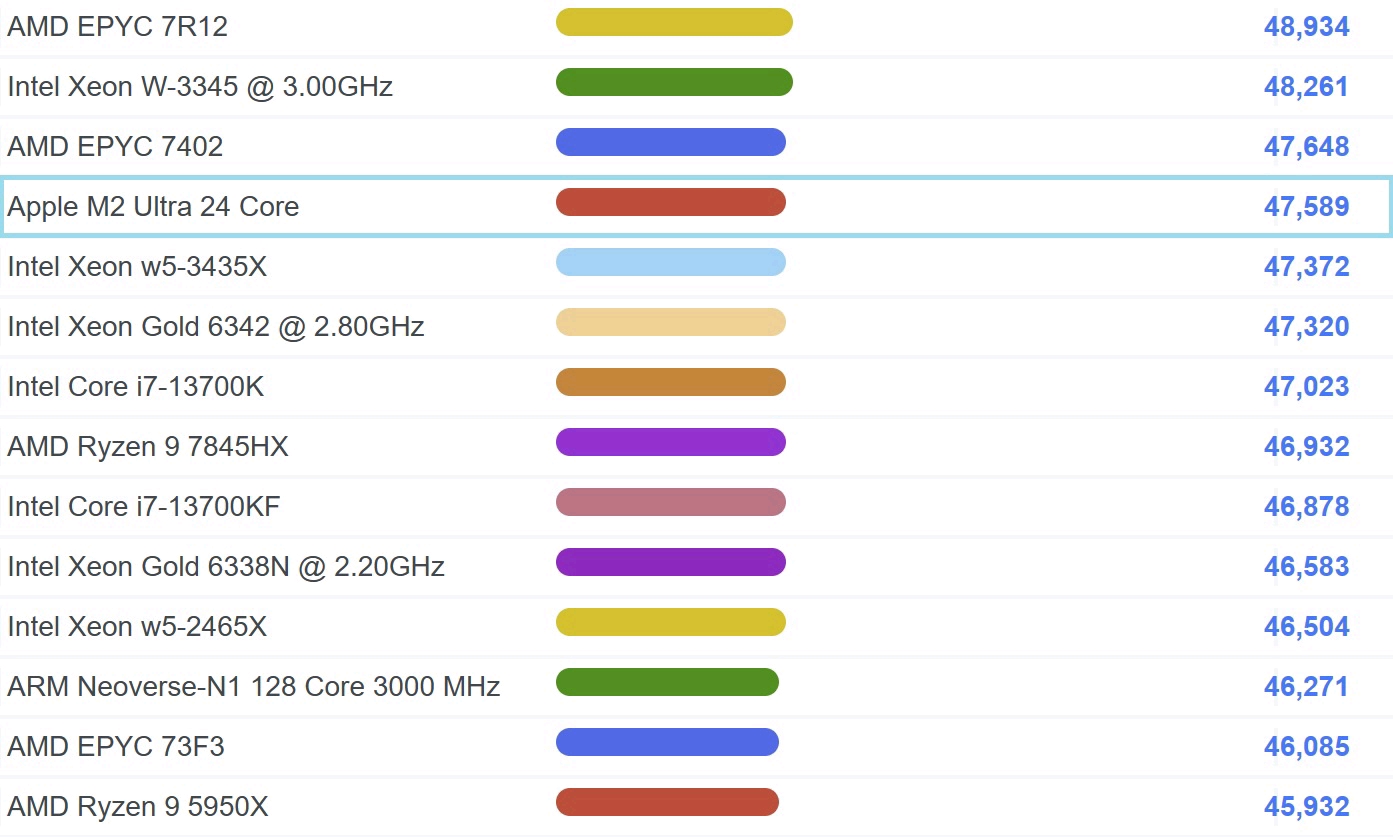Select the Apple M2 Ultra 24 Core row
The image size is (1393, 837).
696,206
